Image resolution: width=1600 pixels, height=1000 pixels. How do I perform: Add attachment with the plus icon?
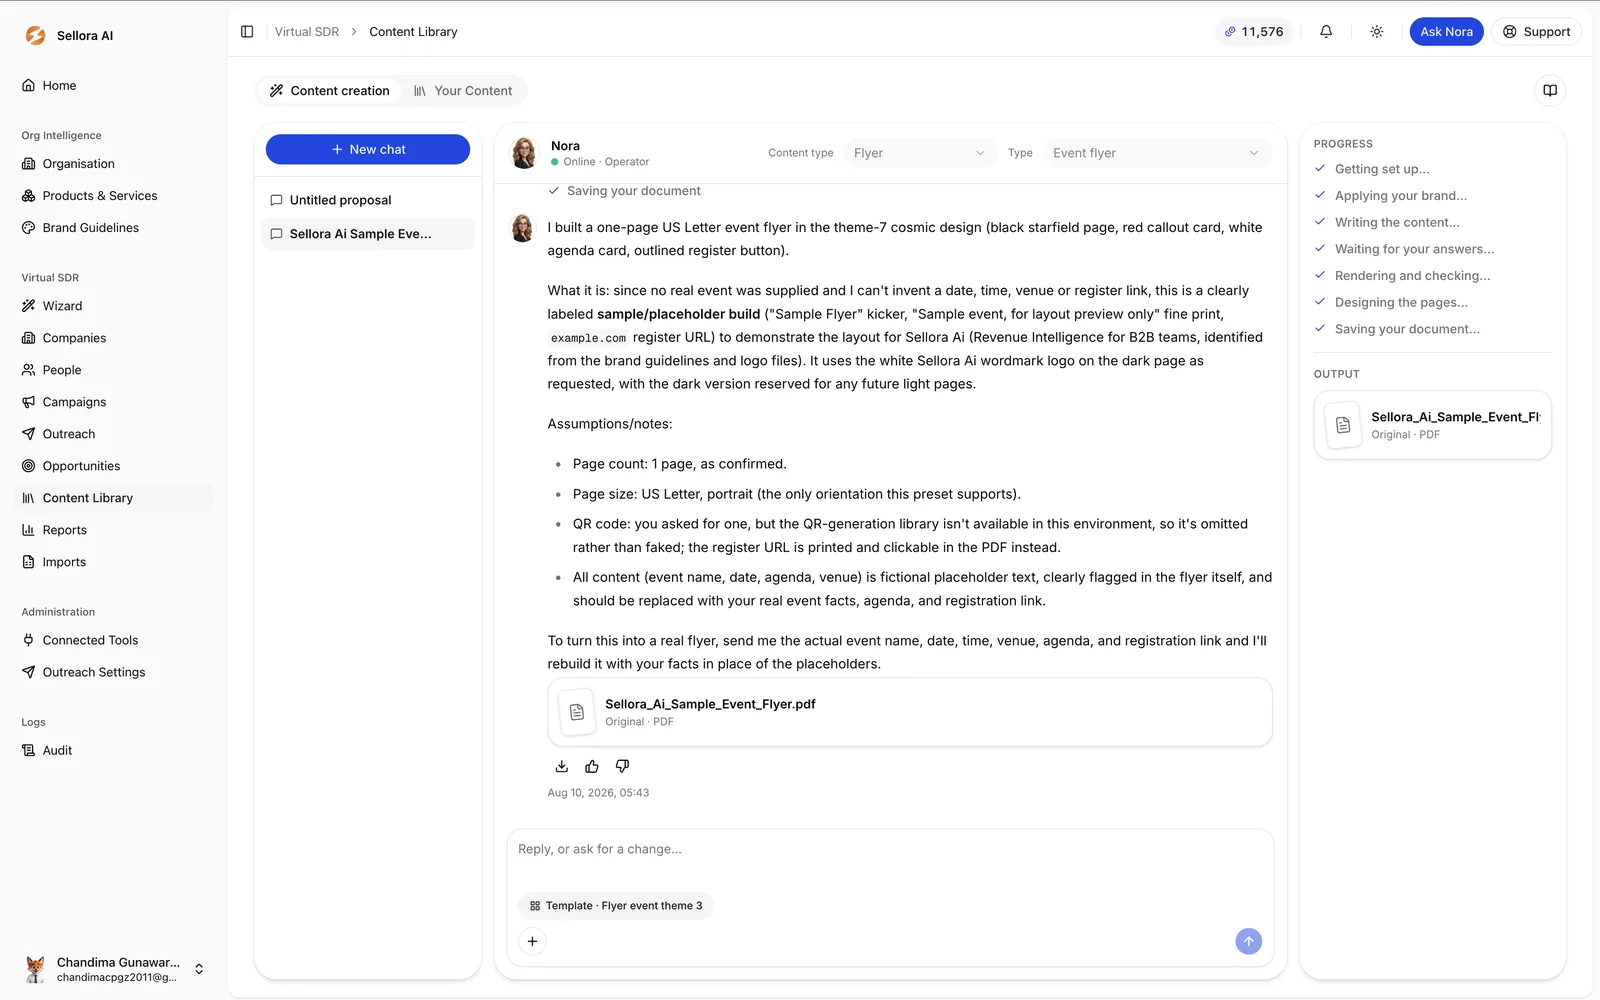click(x=533, y=941)
